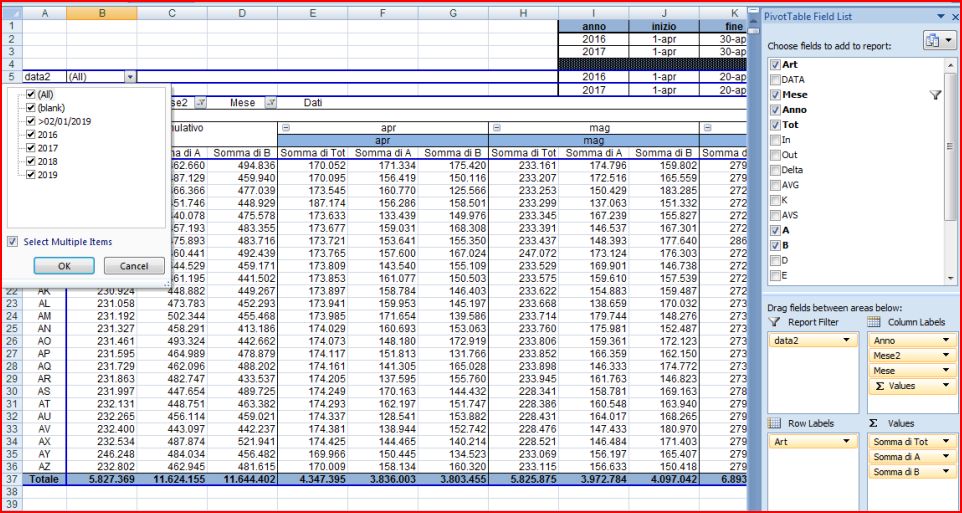Uncheck the Art field
962x513 pixels.
click(775, 64)
